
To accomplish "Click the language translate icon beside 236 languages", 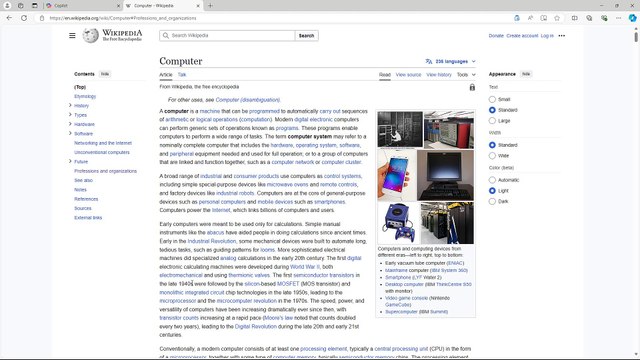I will click(429, 61).
